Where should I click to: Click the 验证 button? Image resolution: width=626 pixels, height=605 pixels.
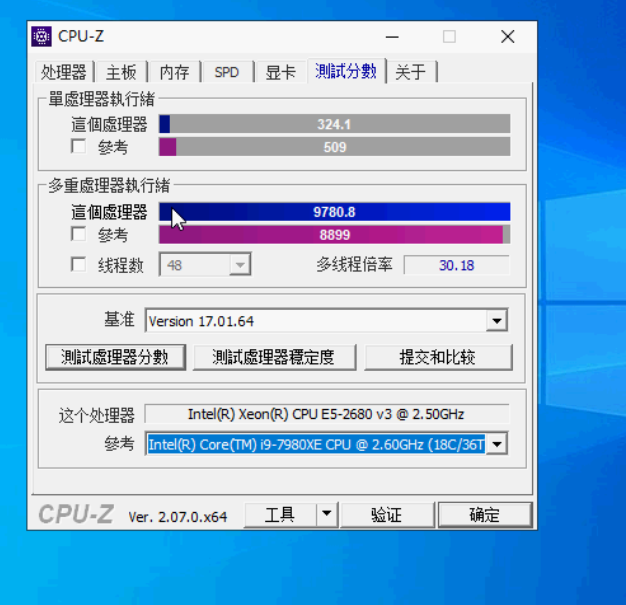[387, 515]
